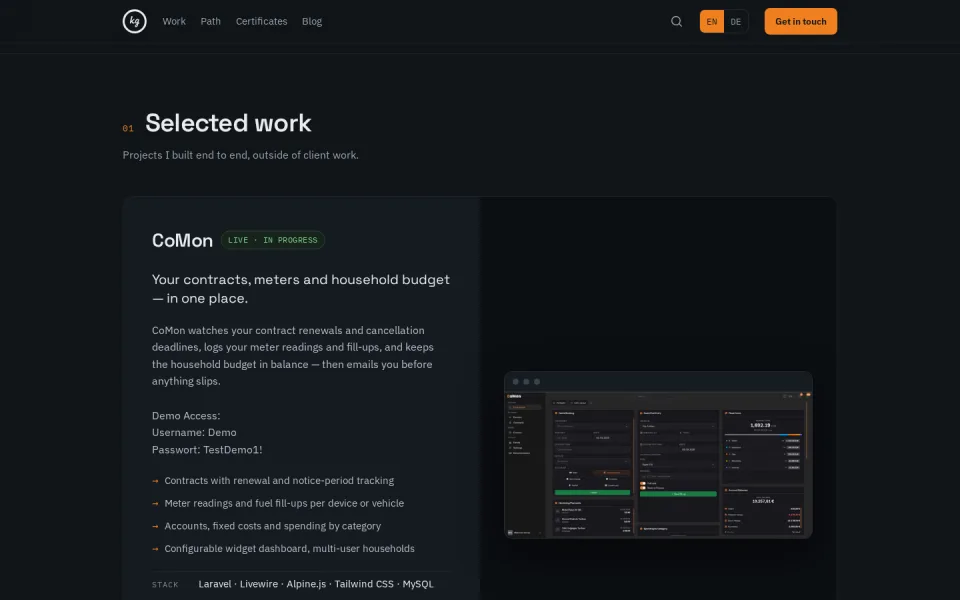Click the section number 01
Viewport: 960px width, 600px height.
pyautogui.click(x=128, y=129)
